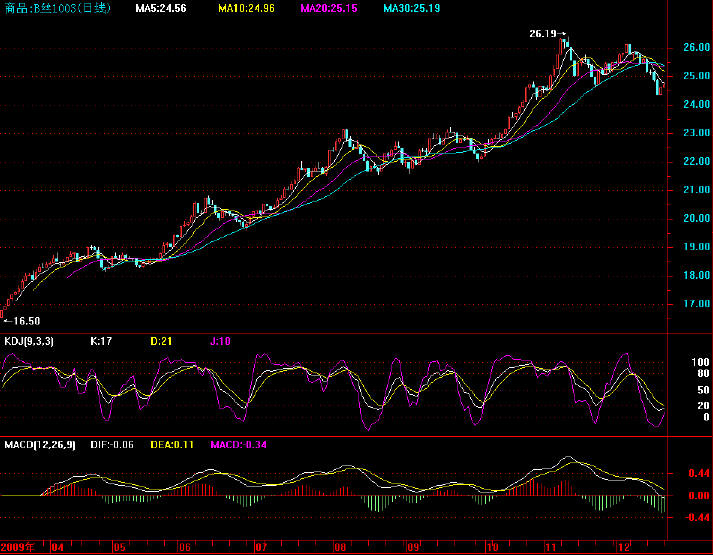
Task: Click the MA5:24.56 moving average label
Action: click(163, 9)
